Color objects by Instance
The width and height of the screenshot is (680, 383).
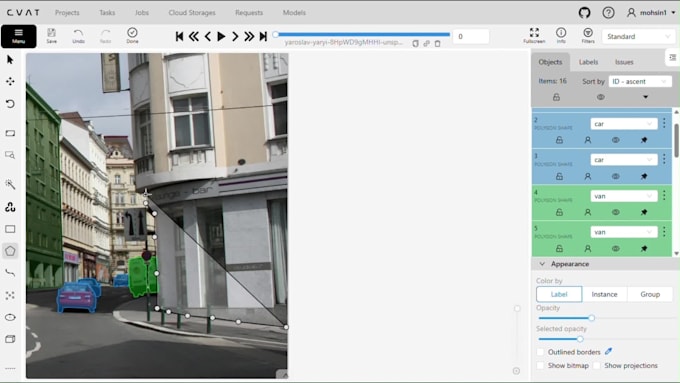(605, 294)
